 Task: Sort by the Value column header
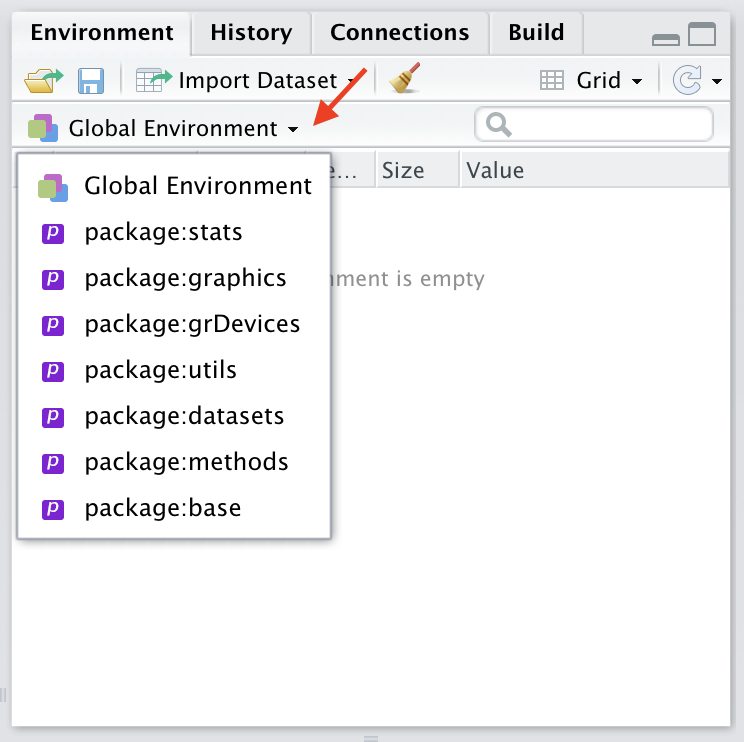click(x=495, y=171)
